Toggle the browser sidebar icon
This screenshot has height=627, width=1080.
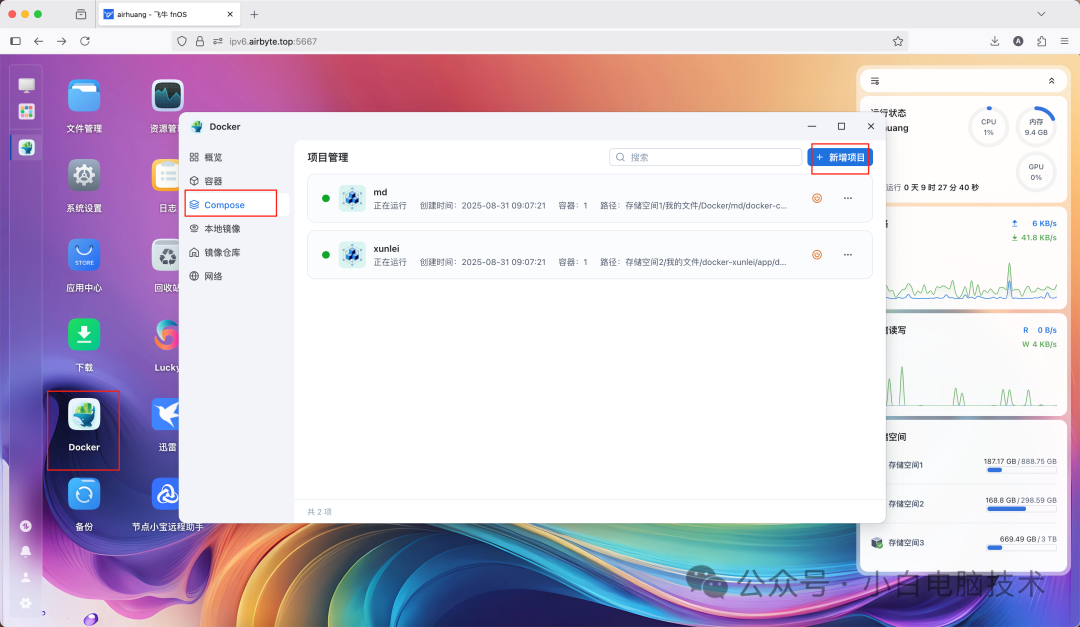[15, 41]
